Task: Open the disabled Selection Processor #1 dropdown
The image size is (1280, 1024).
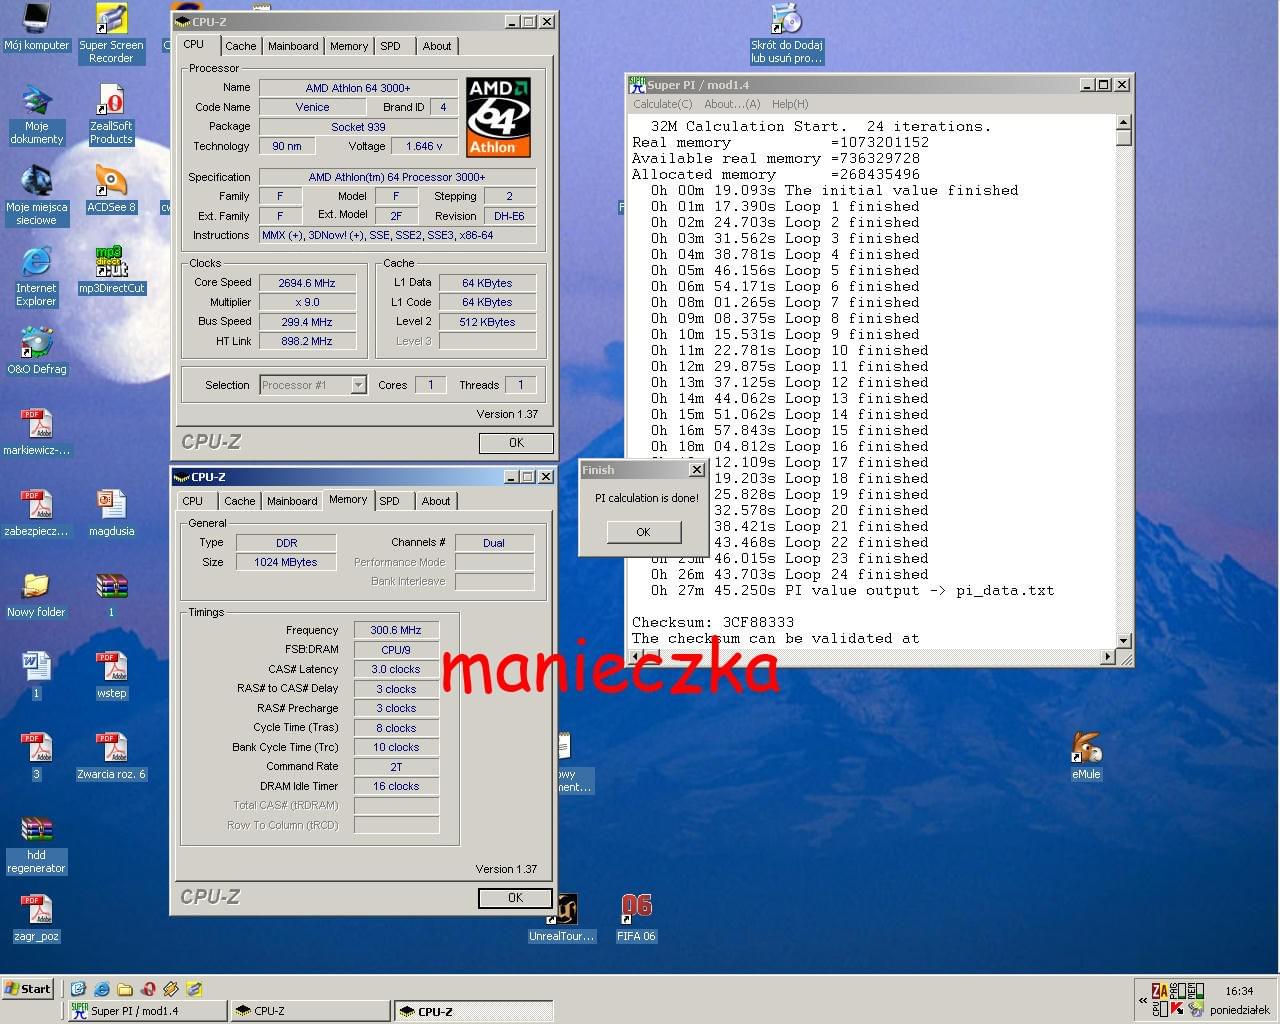Action: click(313, 385)
